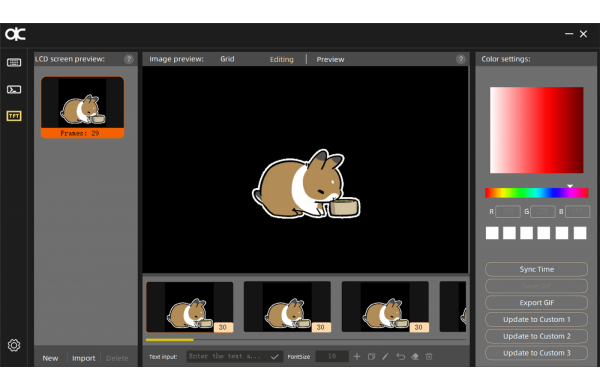The width and height of the screenshot is (600, 390).
Task: Click Import in LCD panel
Action: (x=83, y=358)
